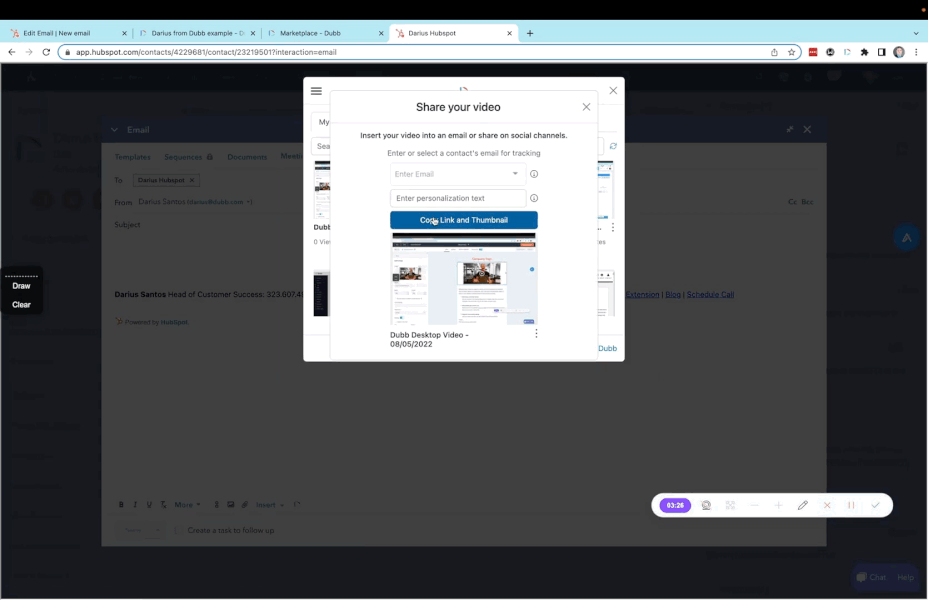928x600 pixels.
Task: Switch to the Marketplace - Dubb tab
Action: [326, 33]
